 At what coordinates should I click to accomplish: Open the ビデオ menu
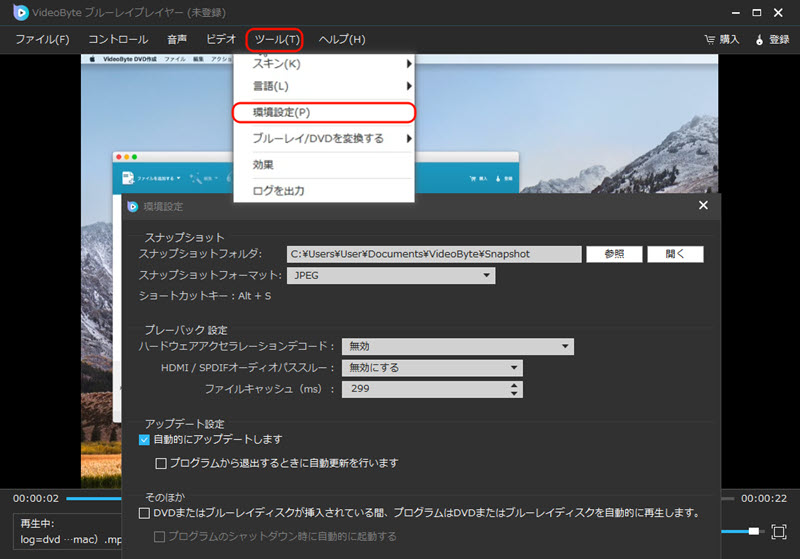pyautogui.click(x=221, y=40)
